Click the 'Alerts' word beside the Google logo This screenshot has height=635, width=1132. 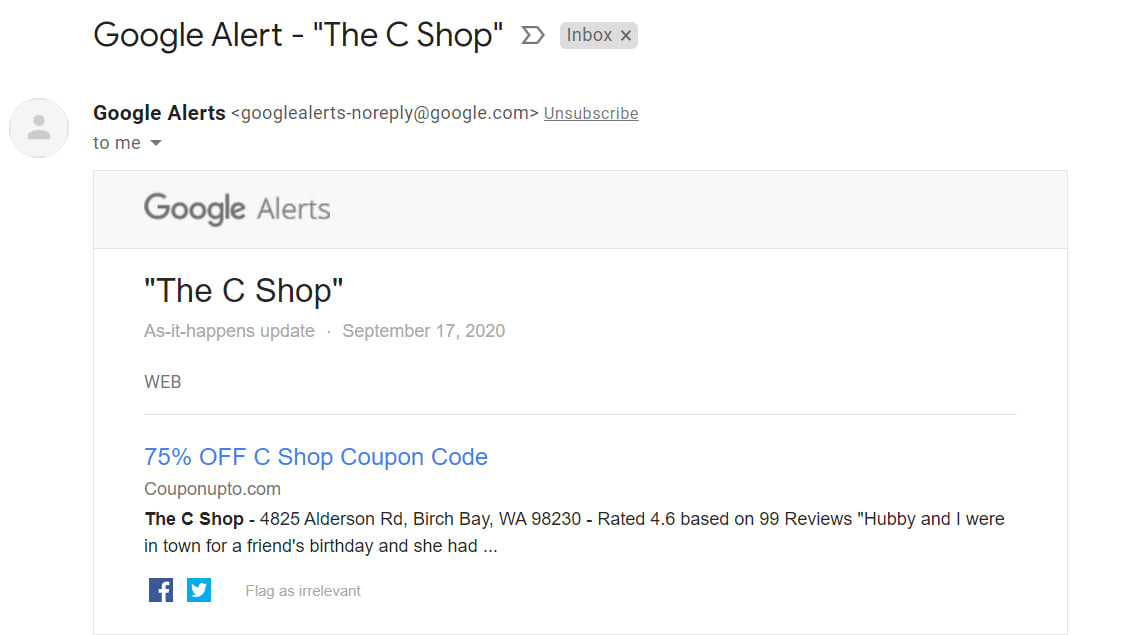tap(294, 209)
